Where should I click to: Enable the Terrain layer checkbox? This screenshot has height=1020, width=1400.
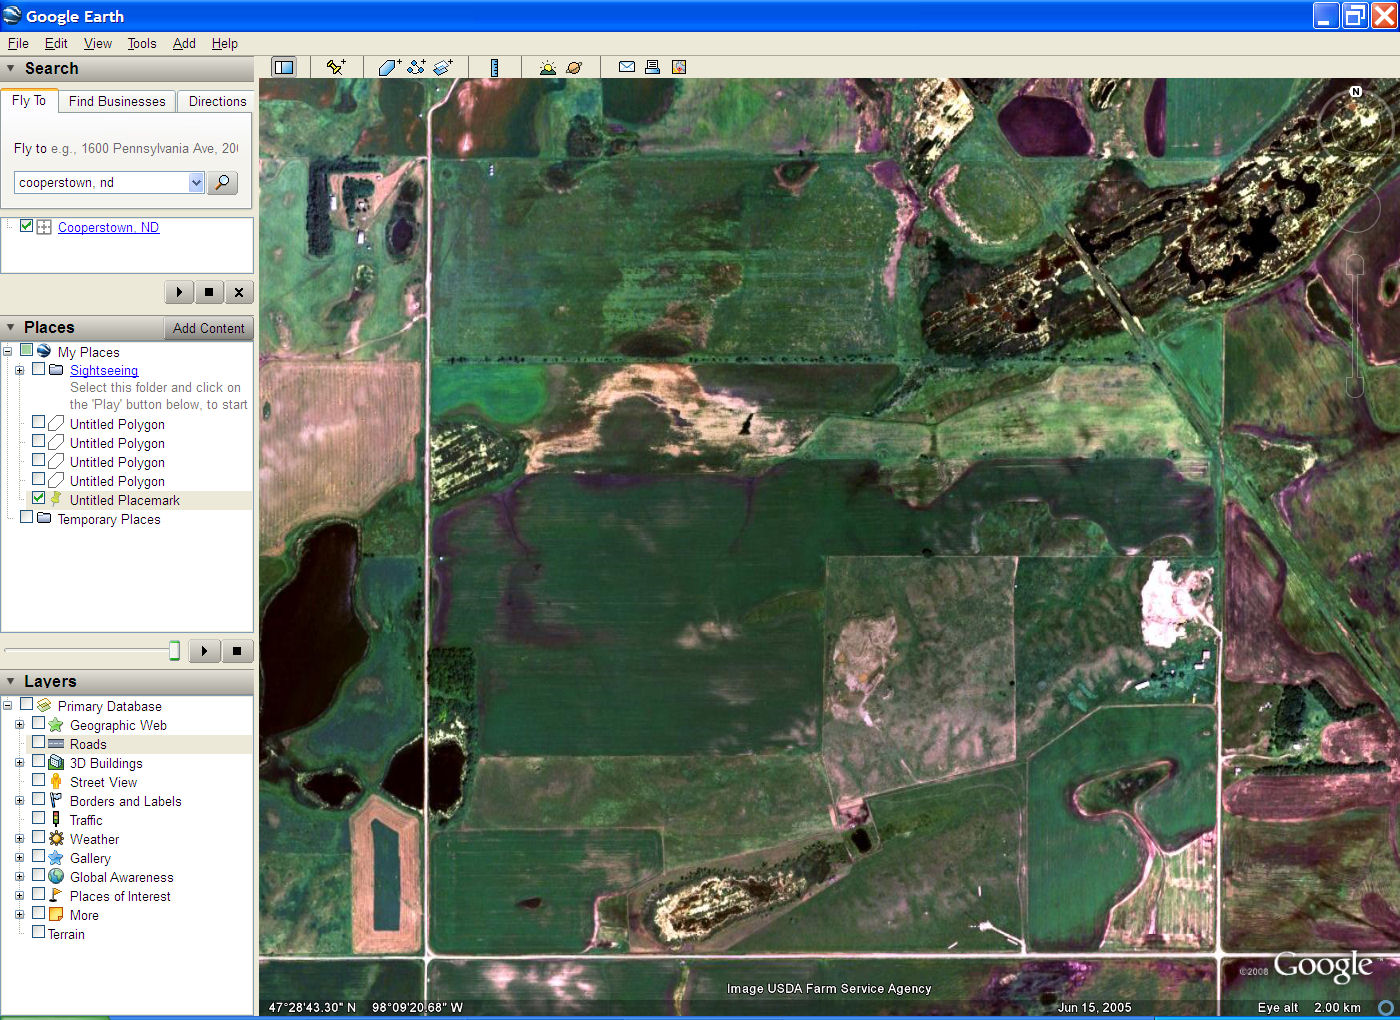pyautogui.click(x=38, y=932)
